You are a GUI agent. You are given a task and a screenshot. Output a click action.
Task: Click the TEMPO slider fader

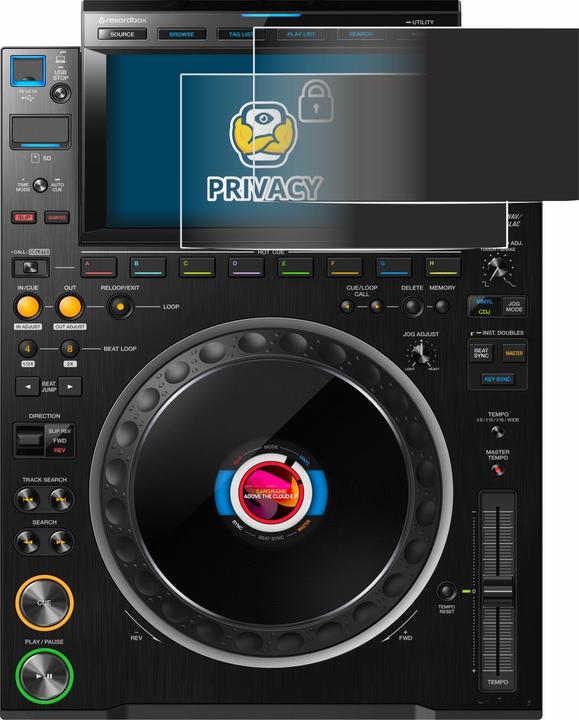tap(498, 589)
